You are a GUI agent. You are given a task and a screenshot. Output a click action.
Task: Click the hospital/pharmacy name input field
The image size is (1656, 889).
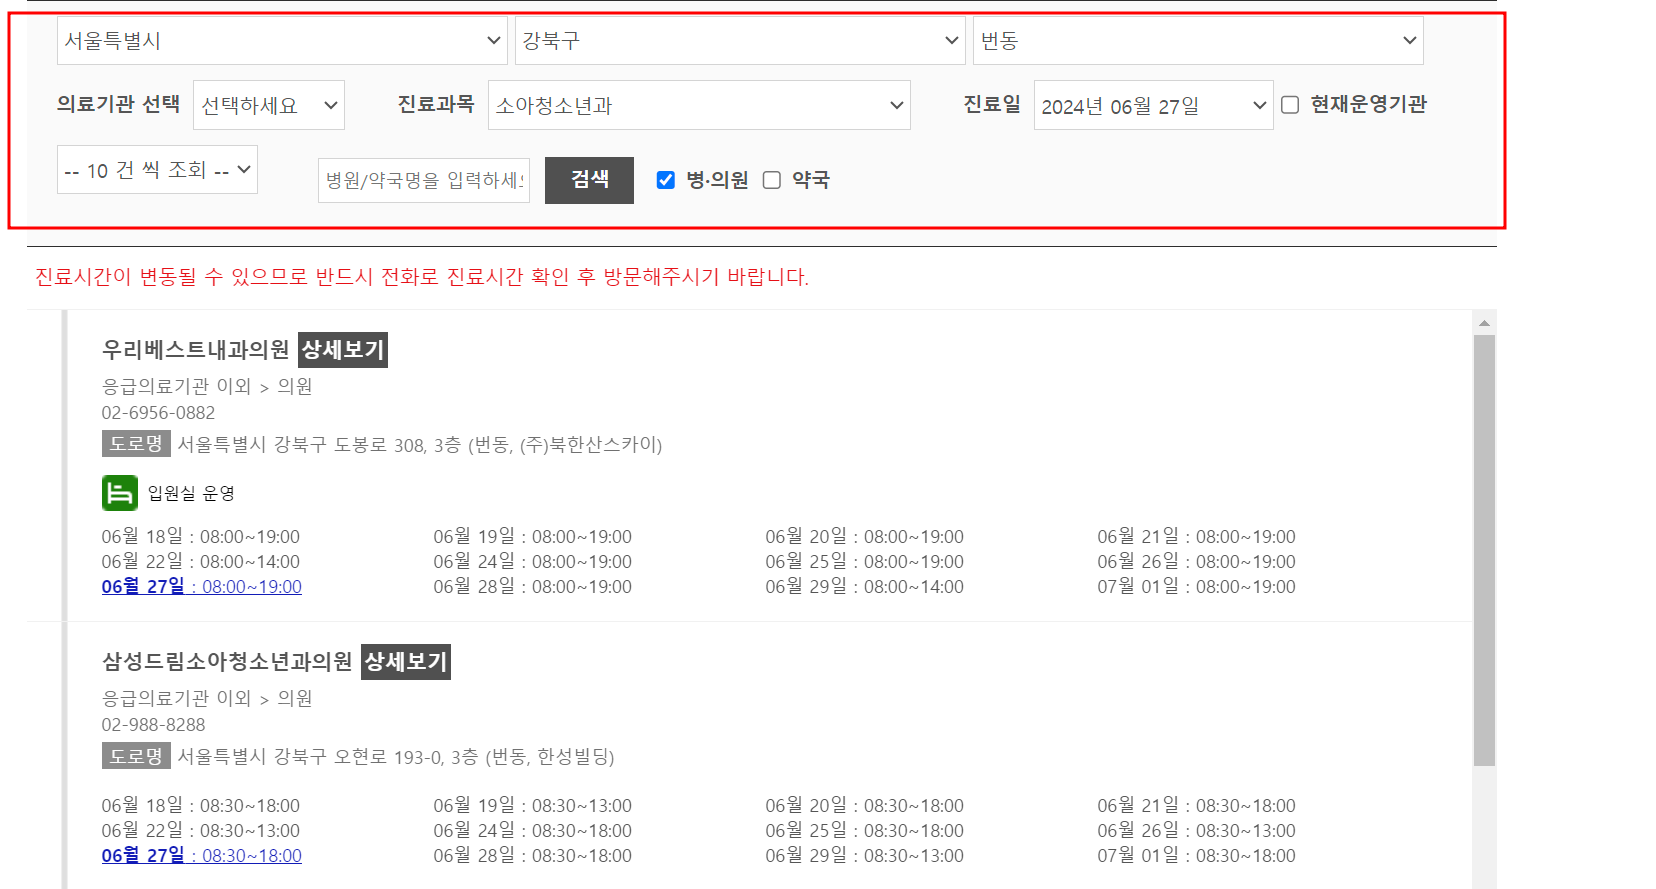click(x=424, y=180)
